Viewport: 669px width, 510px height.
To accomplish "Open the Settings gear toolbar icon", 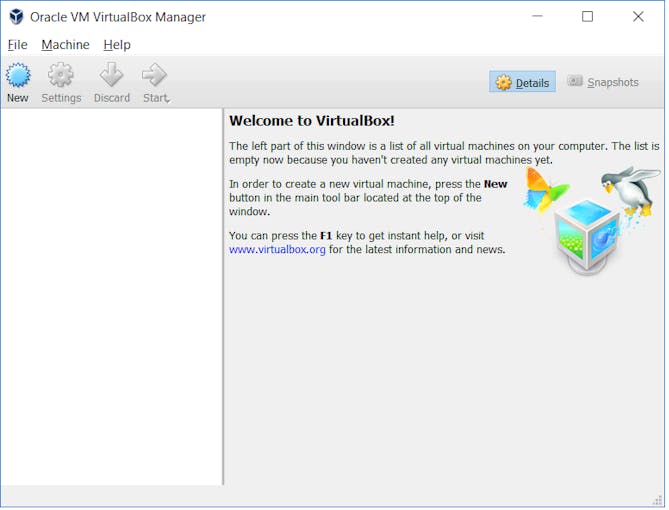I will click(61, 75).
